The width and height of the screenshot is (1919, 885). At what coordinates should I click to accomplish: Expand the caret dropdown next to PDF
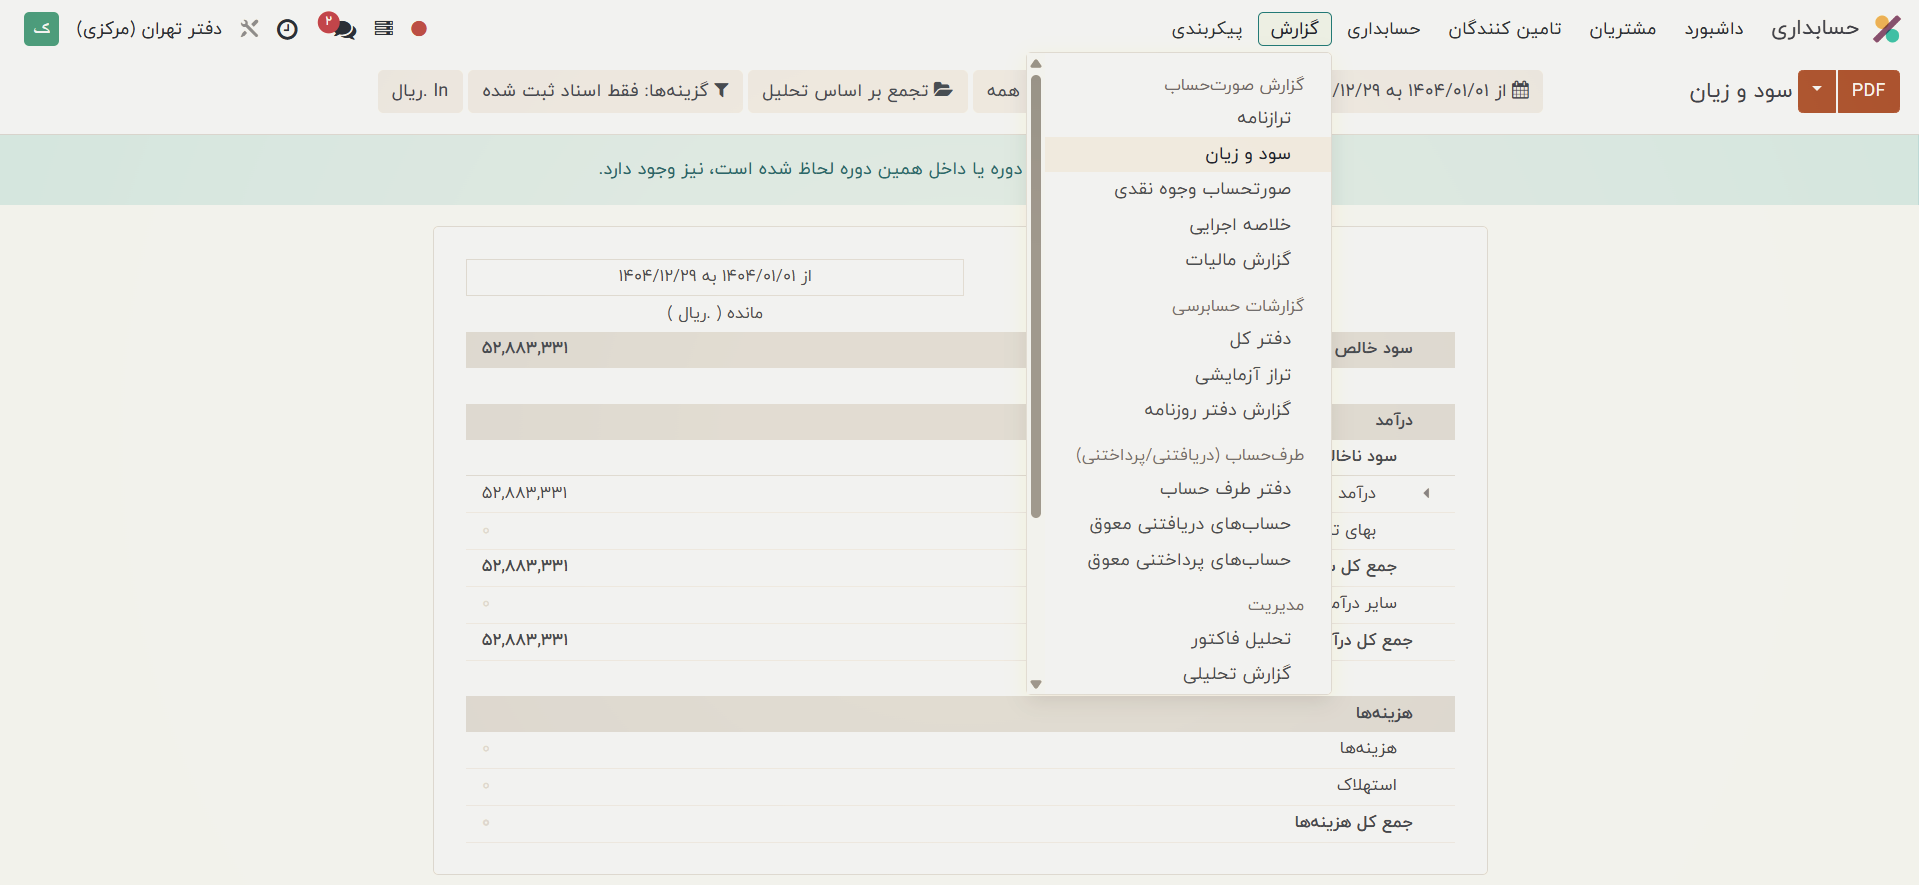pos(1816,91)
